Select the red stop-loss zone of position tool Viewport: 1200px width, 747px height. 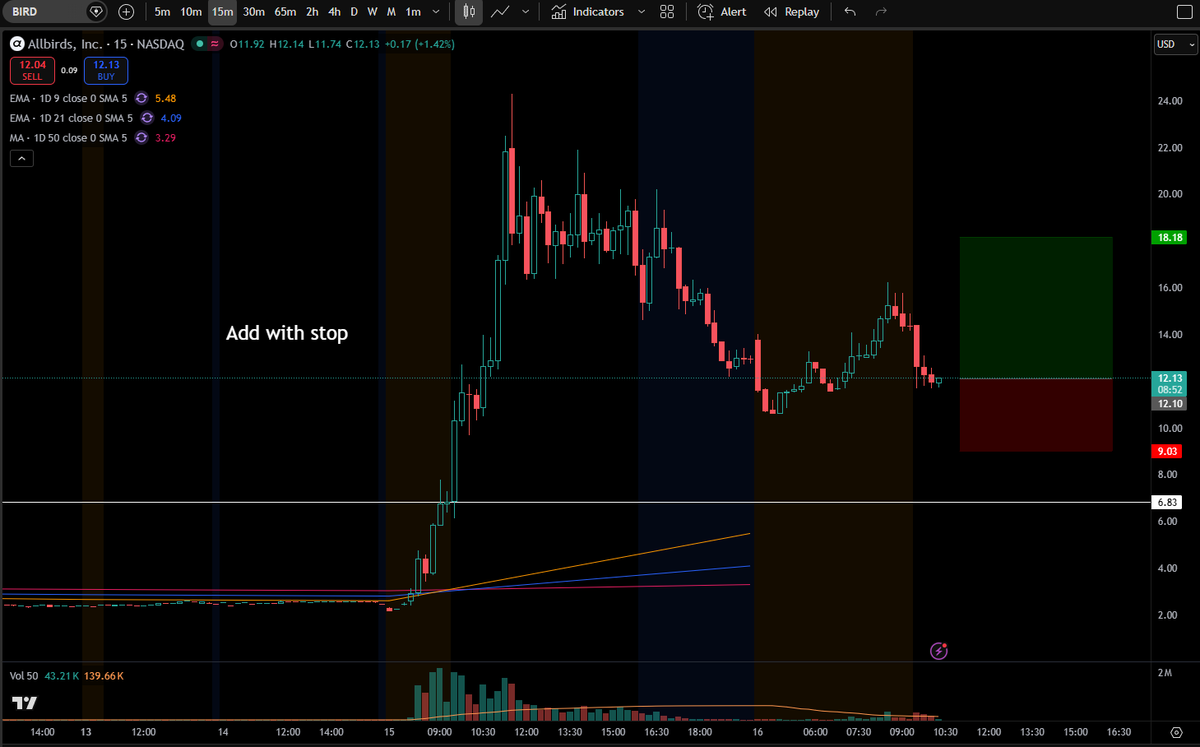(x=1036, y=414)
